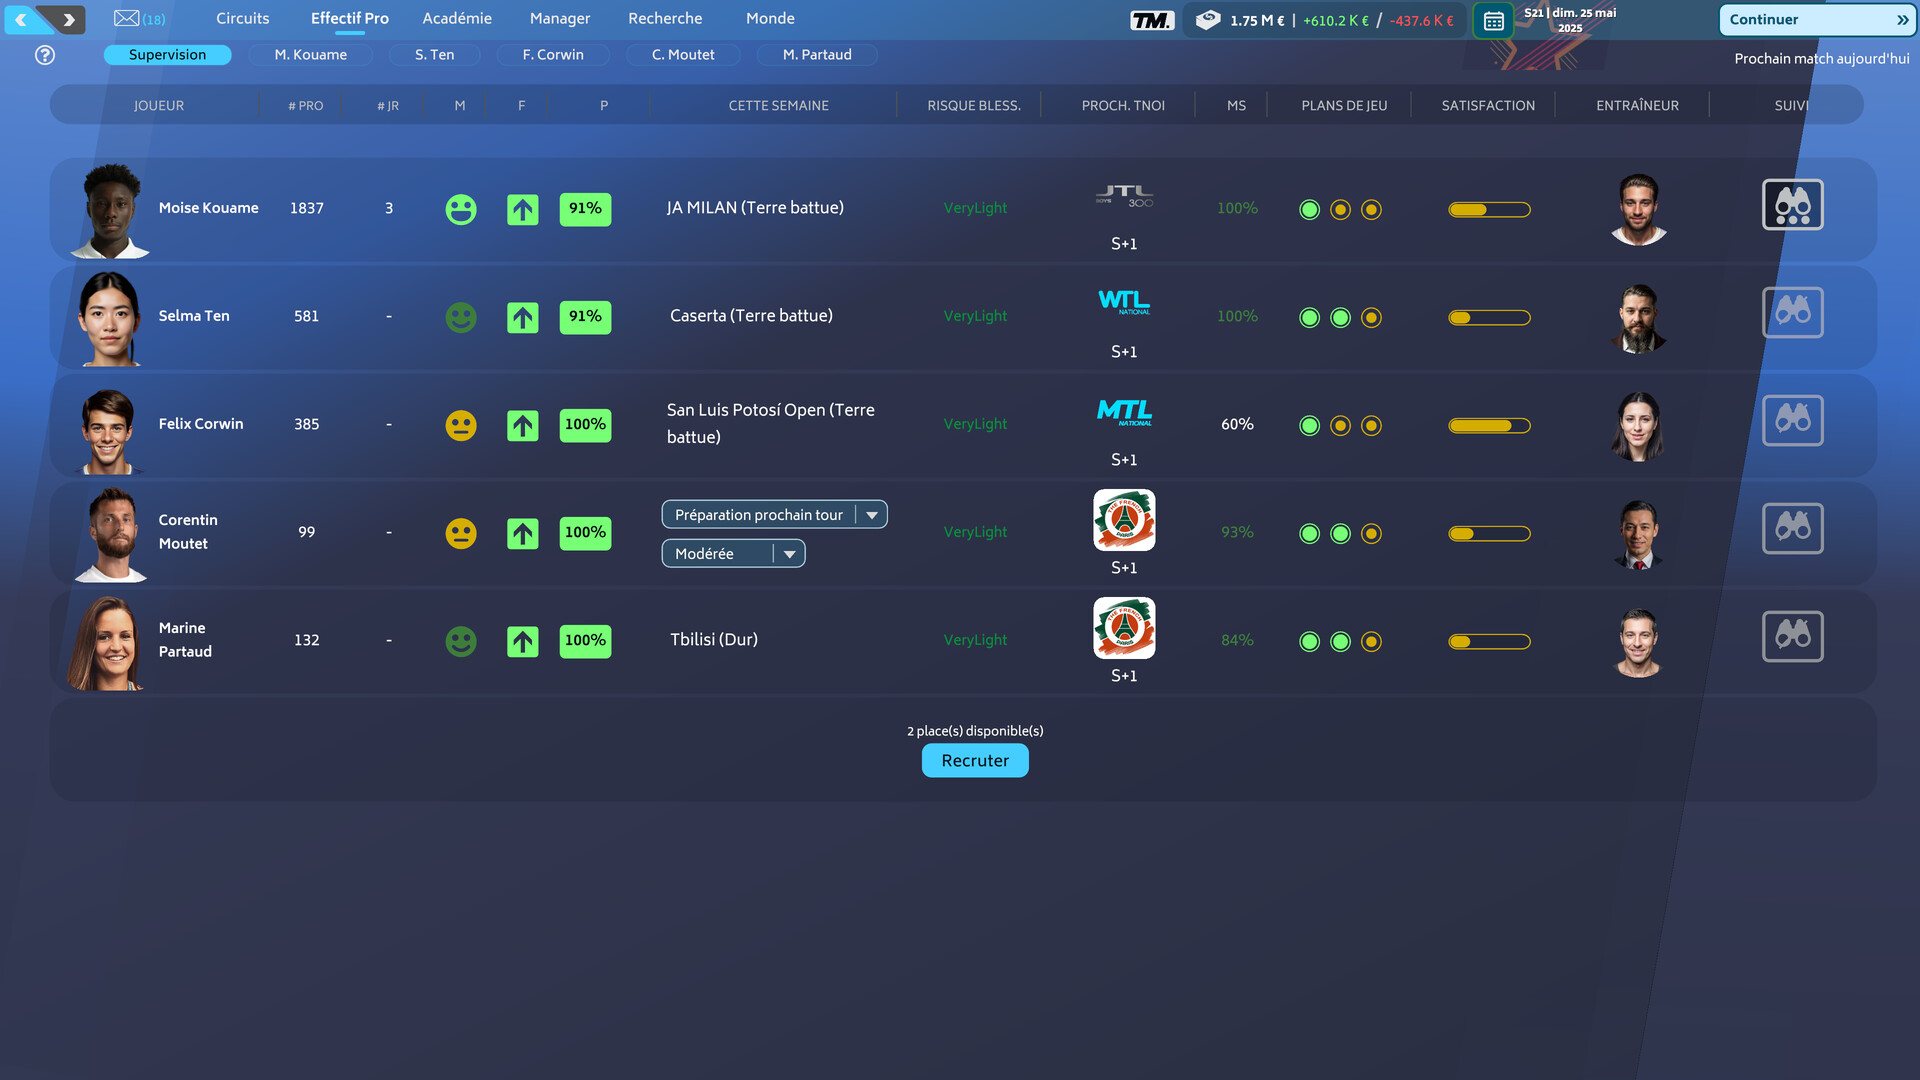
Task: Click Marine Partaud's satisfaction bar
Action: pyautogui.click(x=1489, y=642)
